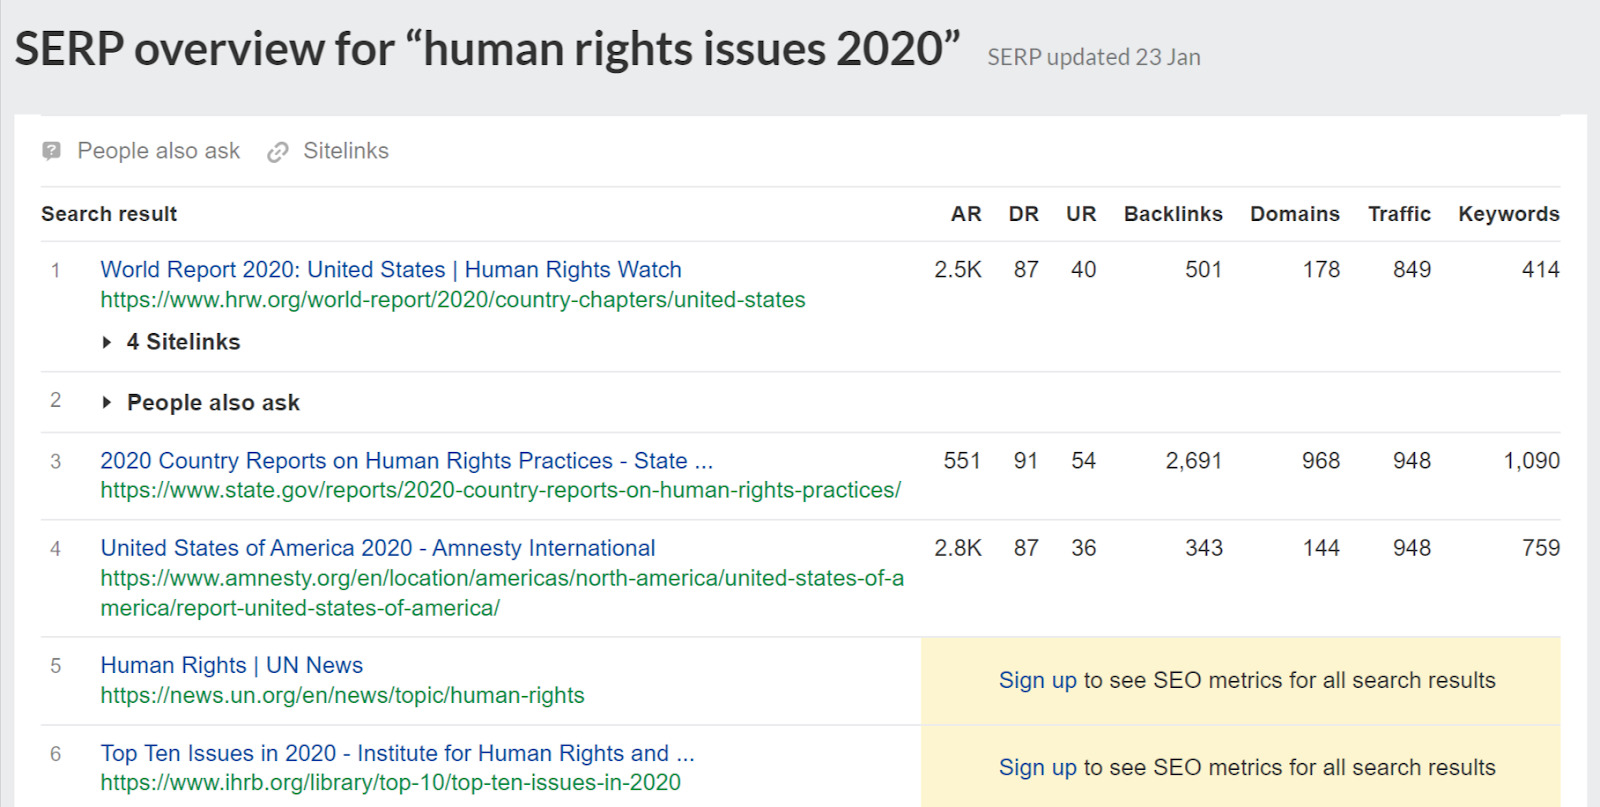Viewport: 1600px width, 807px height.
Task: Click the 551 AR value for state.gov
Action: 962,460
